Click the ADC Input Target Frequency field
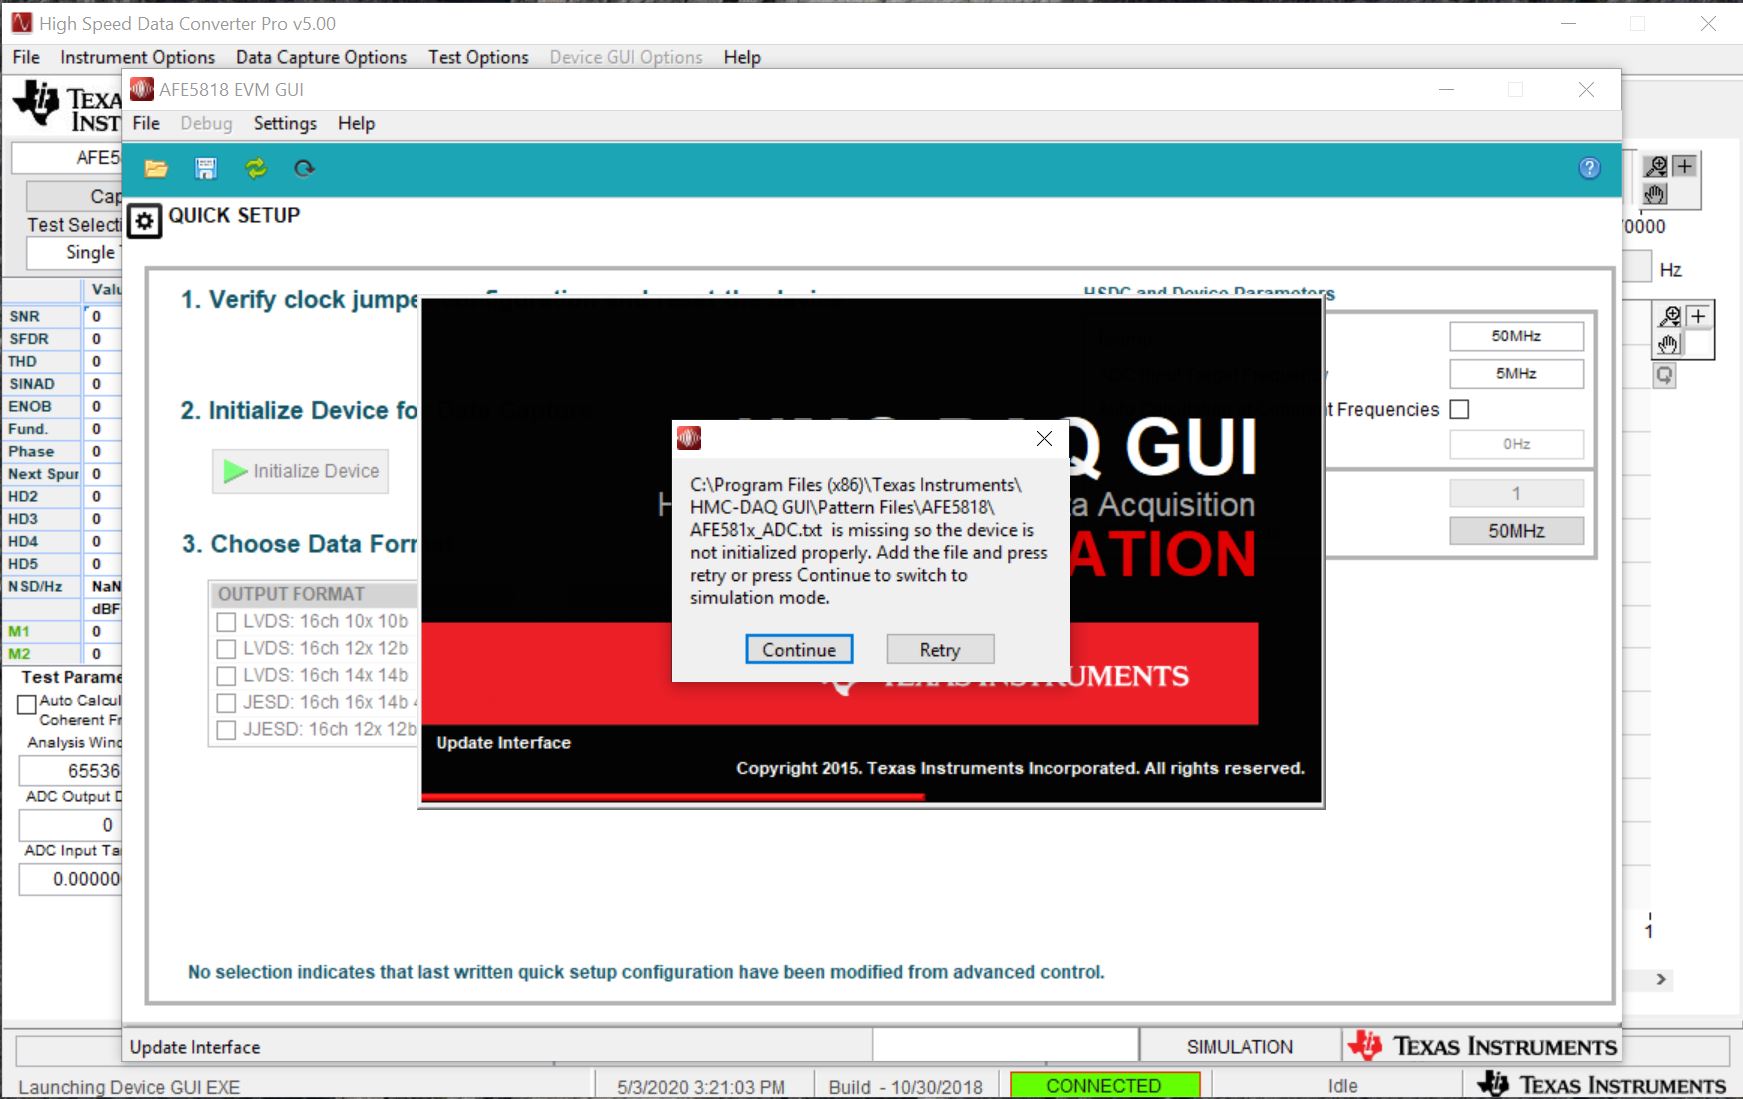The width and height of the screenshot is (1743, 1099). [x=70, y=879]
